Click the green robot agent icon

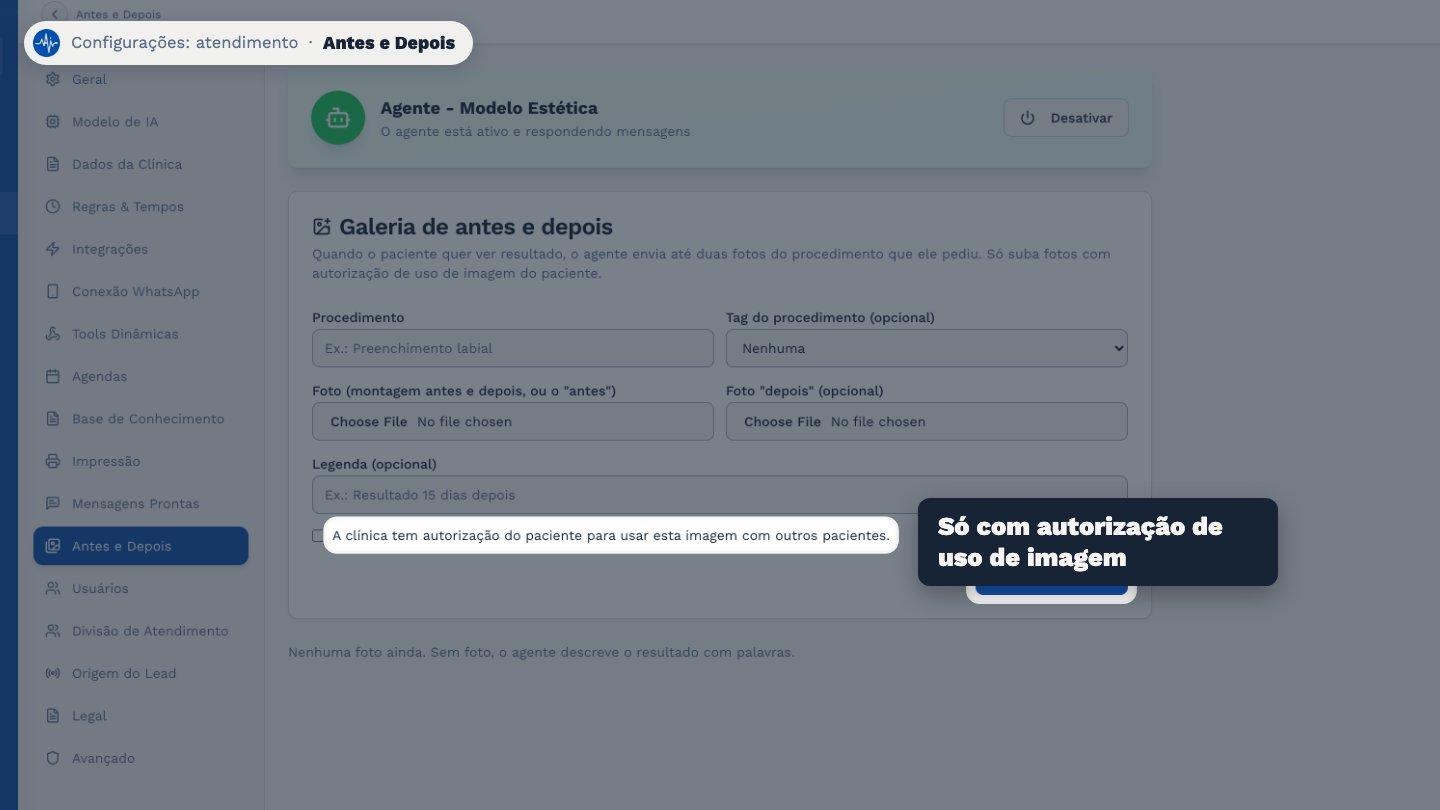(338, 118)
